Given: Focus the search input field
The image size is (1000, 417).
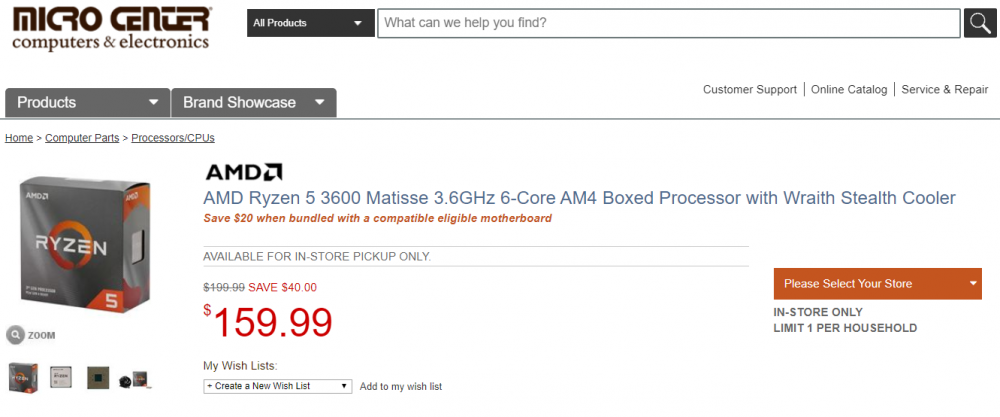Looking at the screenshot, I should [668, 22].
